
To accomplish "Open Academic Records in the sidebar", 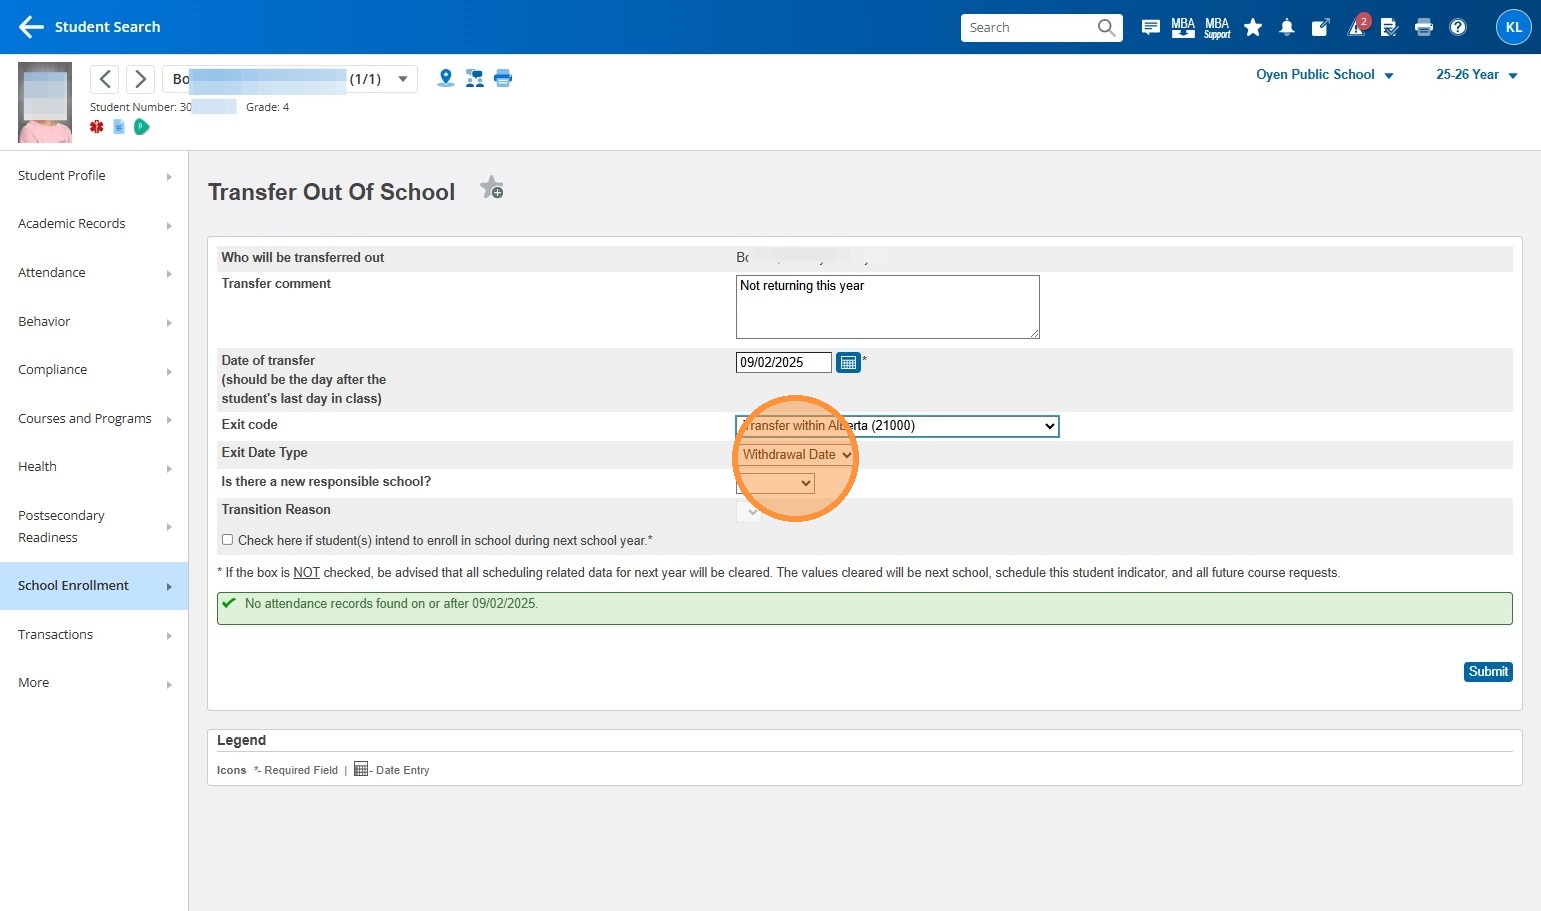I will [94, 224].
